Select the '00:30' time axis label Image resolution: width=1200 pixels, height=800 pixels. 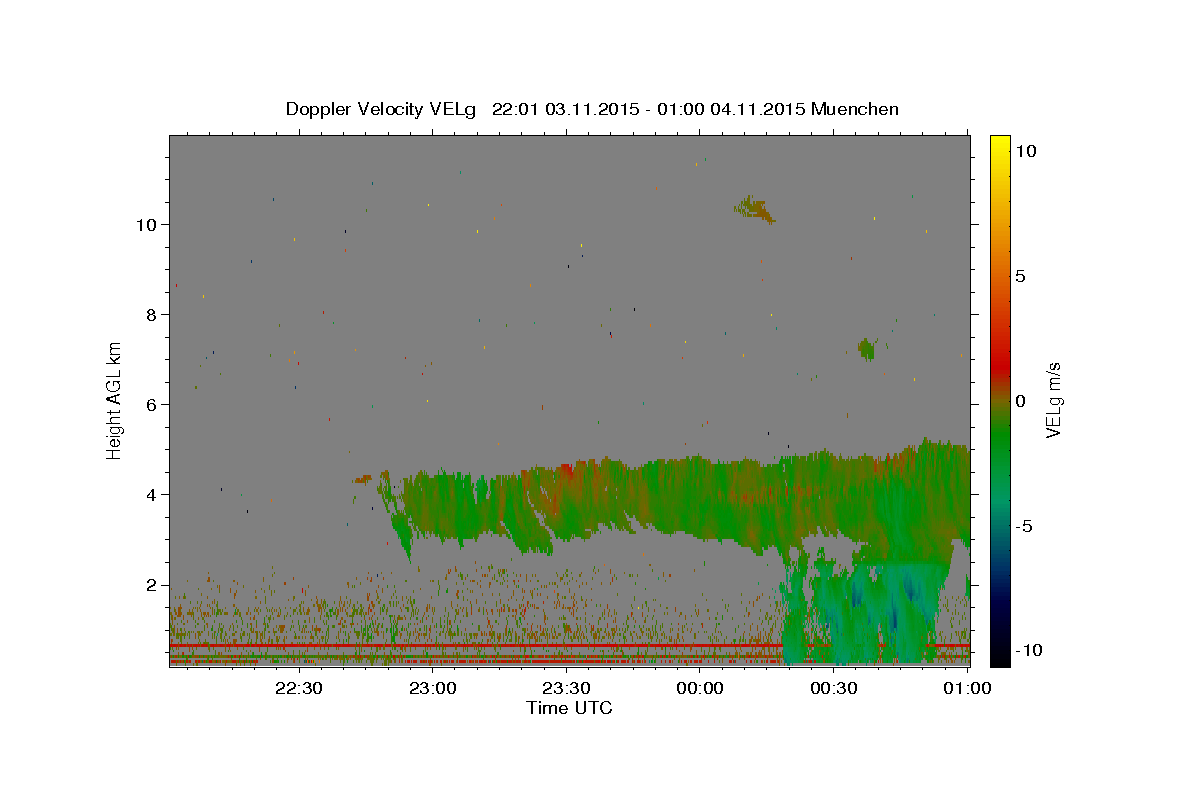coord(834,688)
